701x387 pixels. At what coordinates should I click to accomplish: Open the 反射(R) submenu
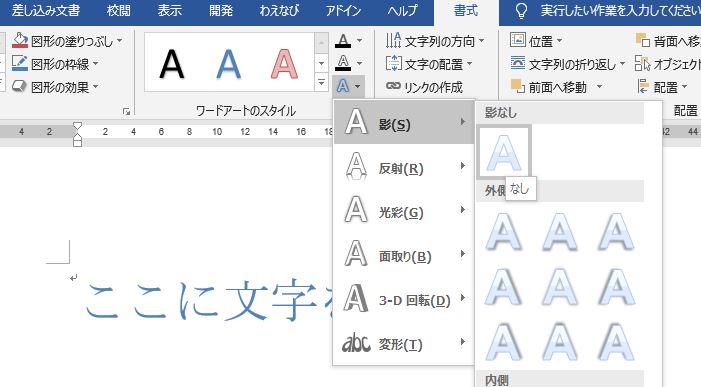tap(404, 166)
